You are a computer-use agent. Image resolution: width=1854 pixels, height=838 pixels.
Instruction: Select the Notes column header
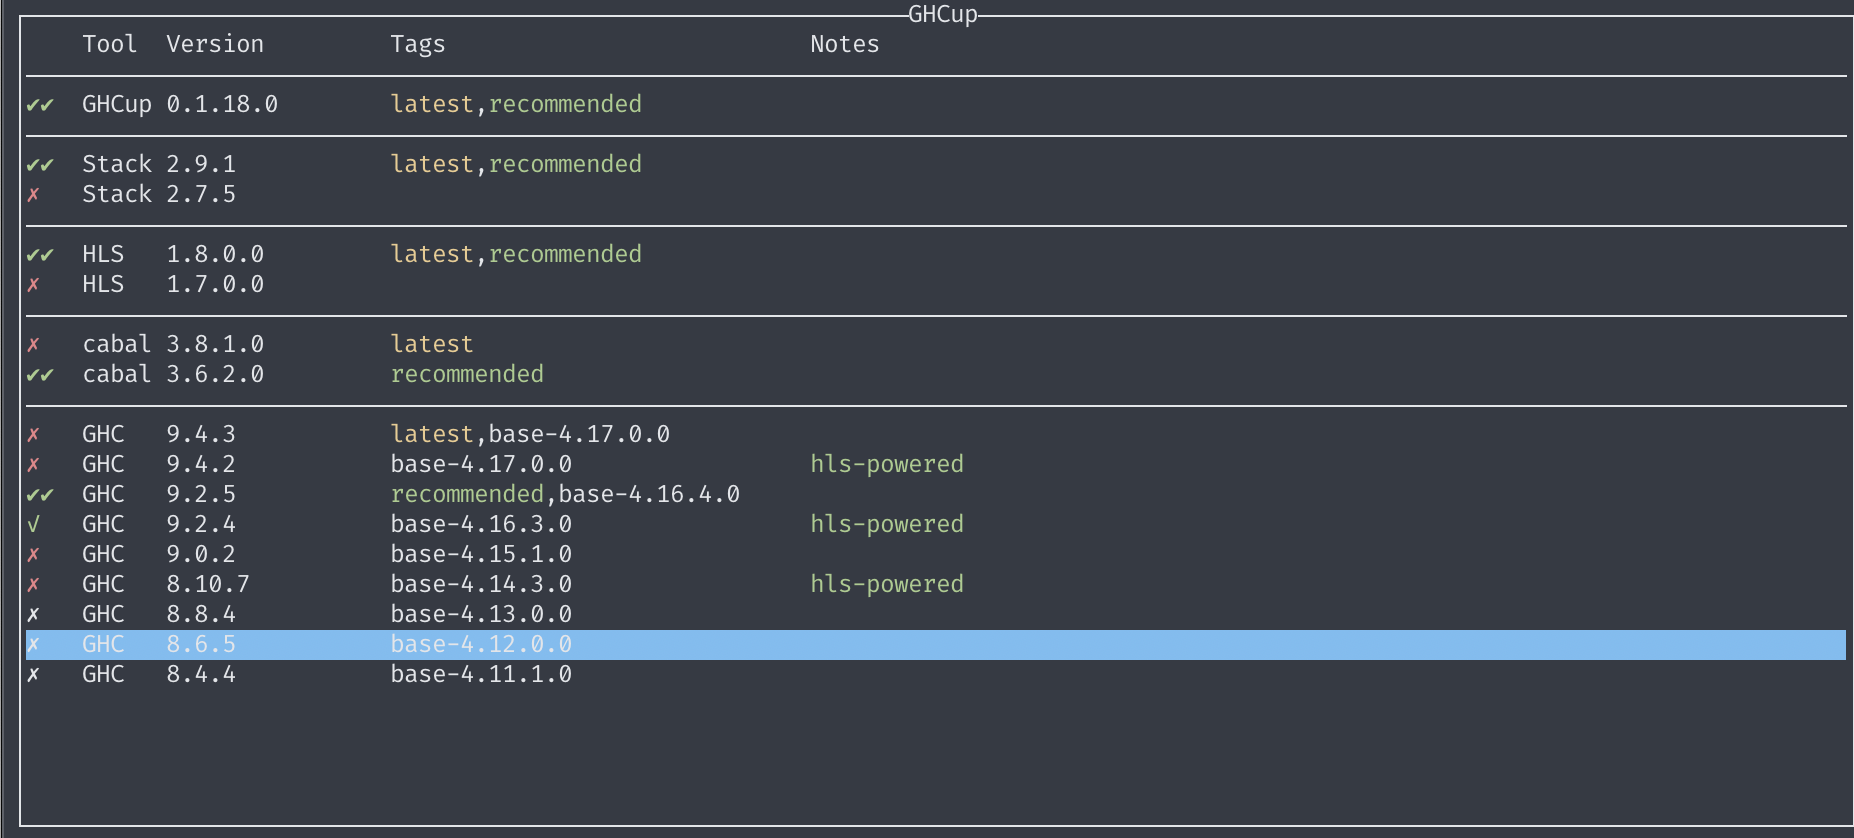click(845, 44)
